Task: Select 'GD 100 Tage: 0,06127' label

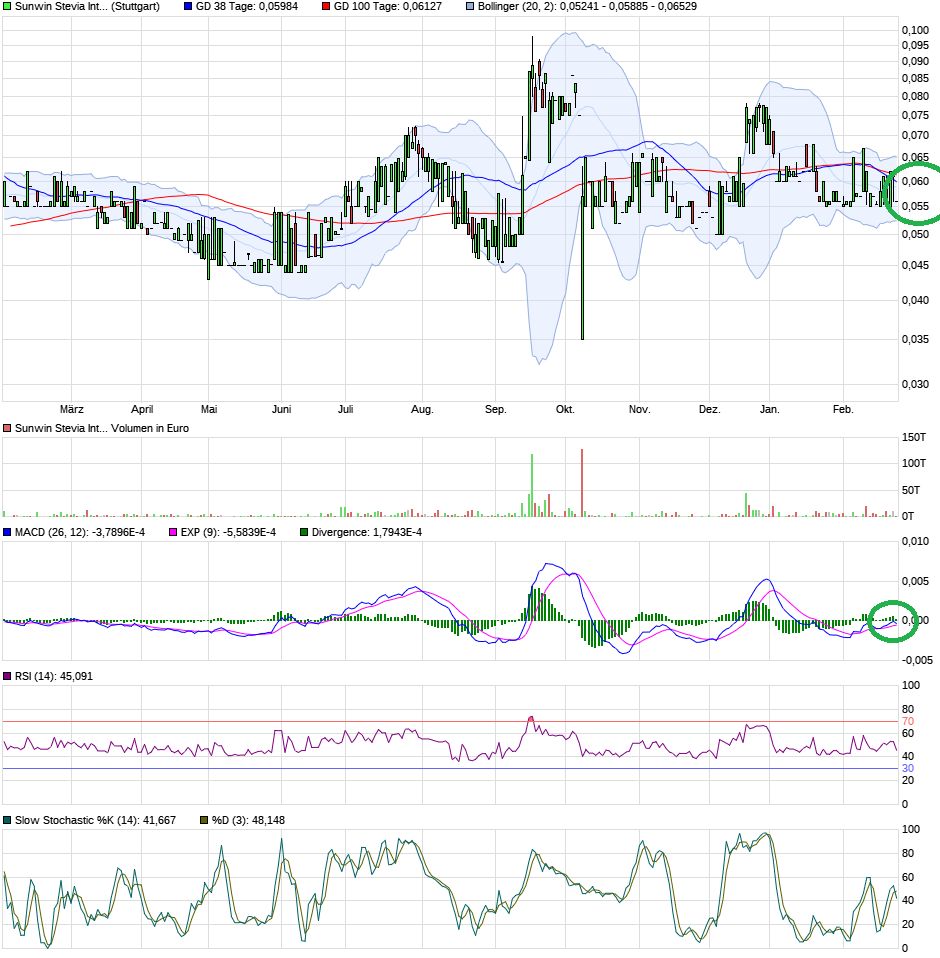Action: 387,6
